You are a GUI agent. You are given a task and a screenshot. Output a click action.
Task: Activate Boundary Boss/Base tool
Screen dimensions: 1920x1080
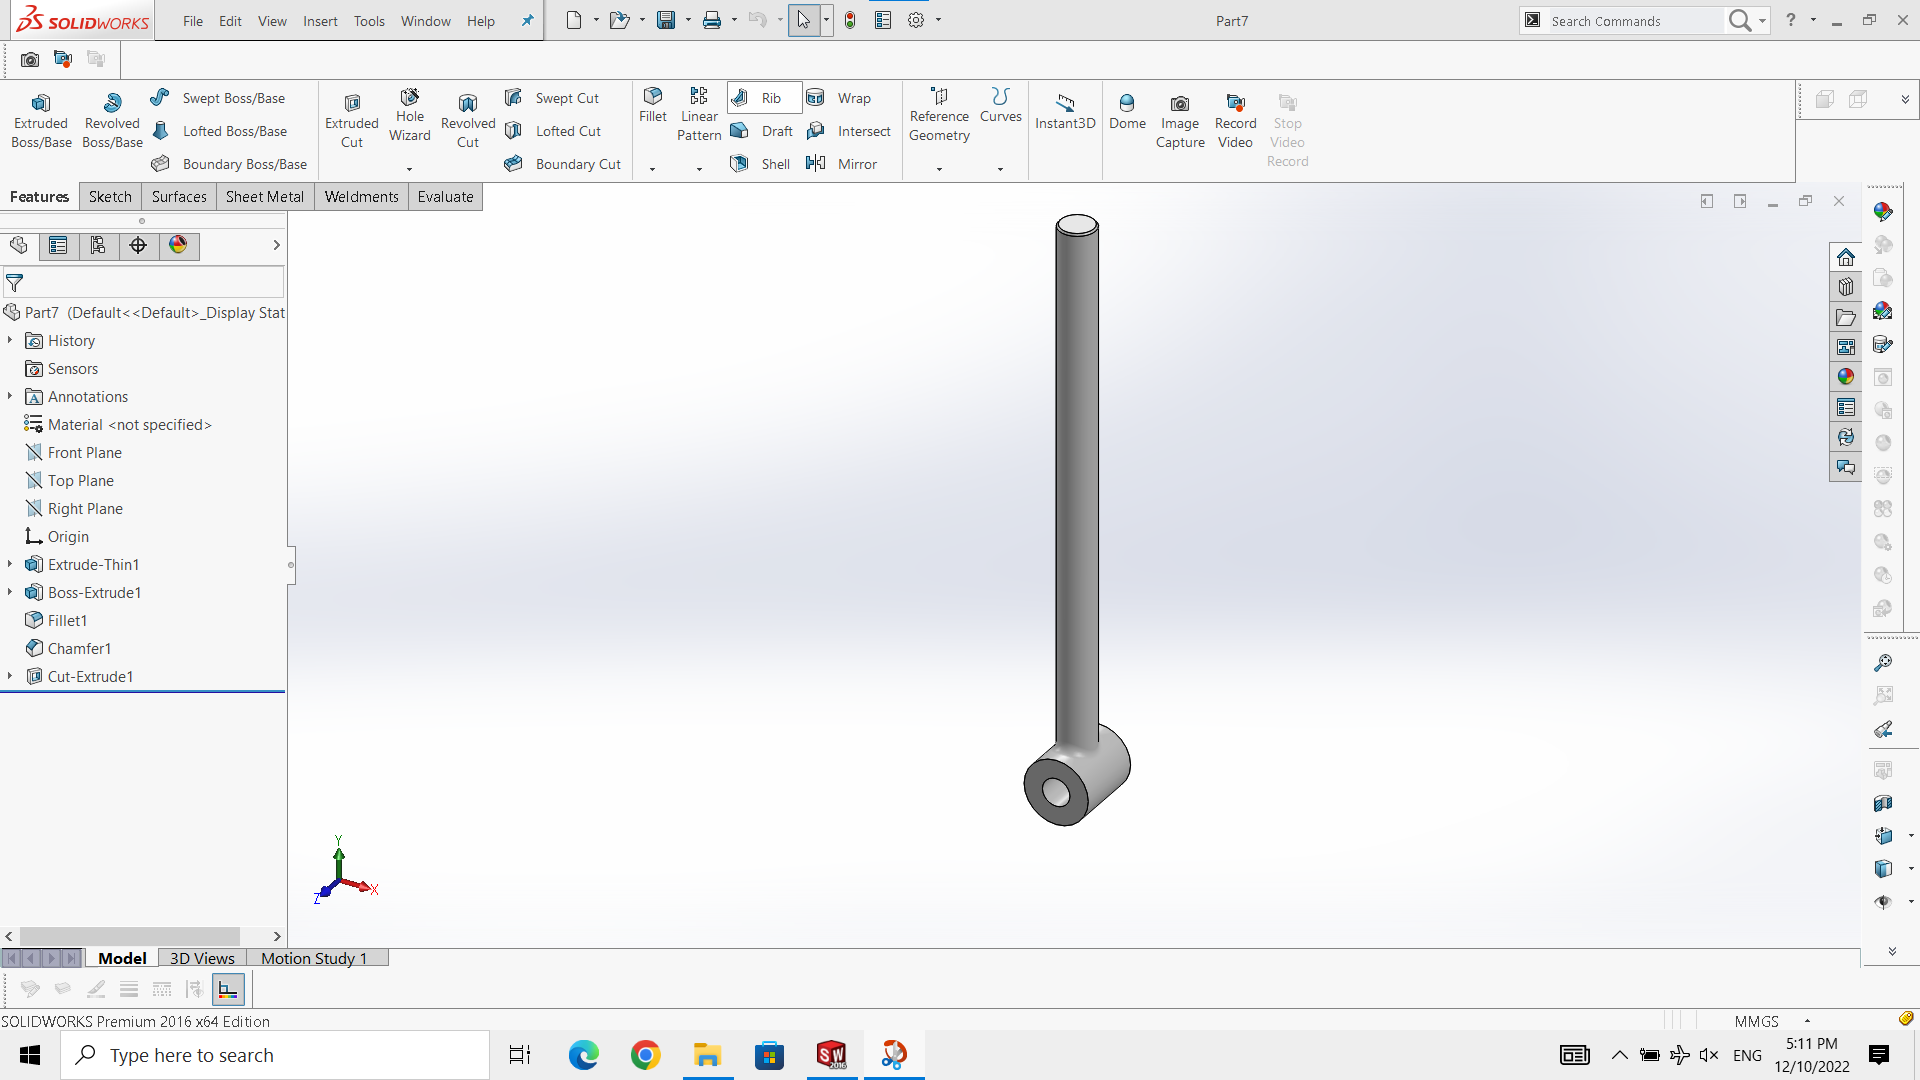(229, 164)
